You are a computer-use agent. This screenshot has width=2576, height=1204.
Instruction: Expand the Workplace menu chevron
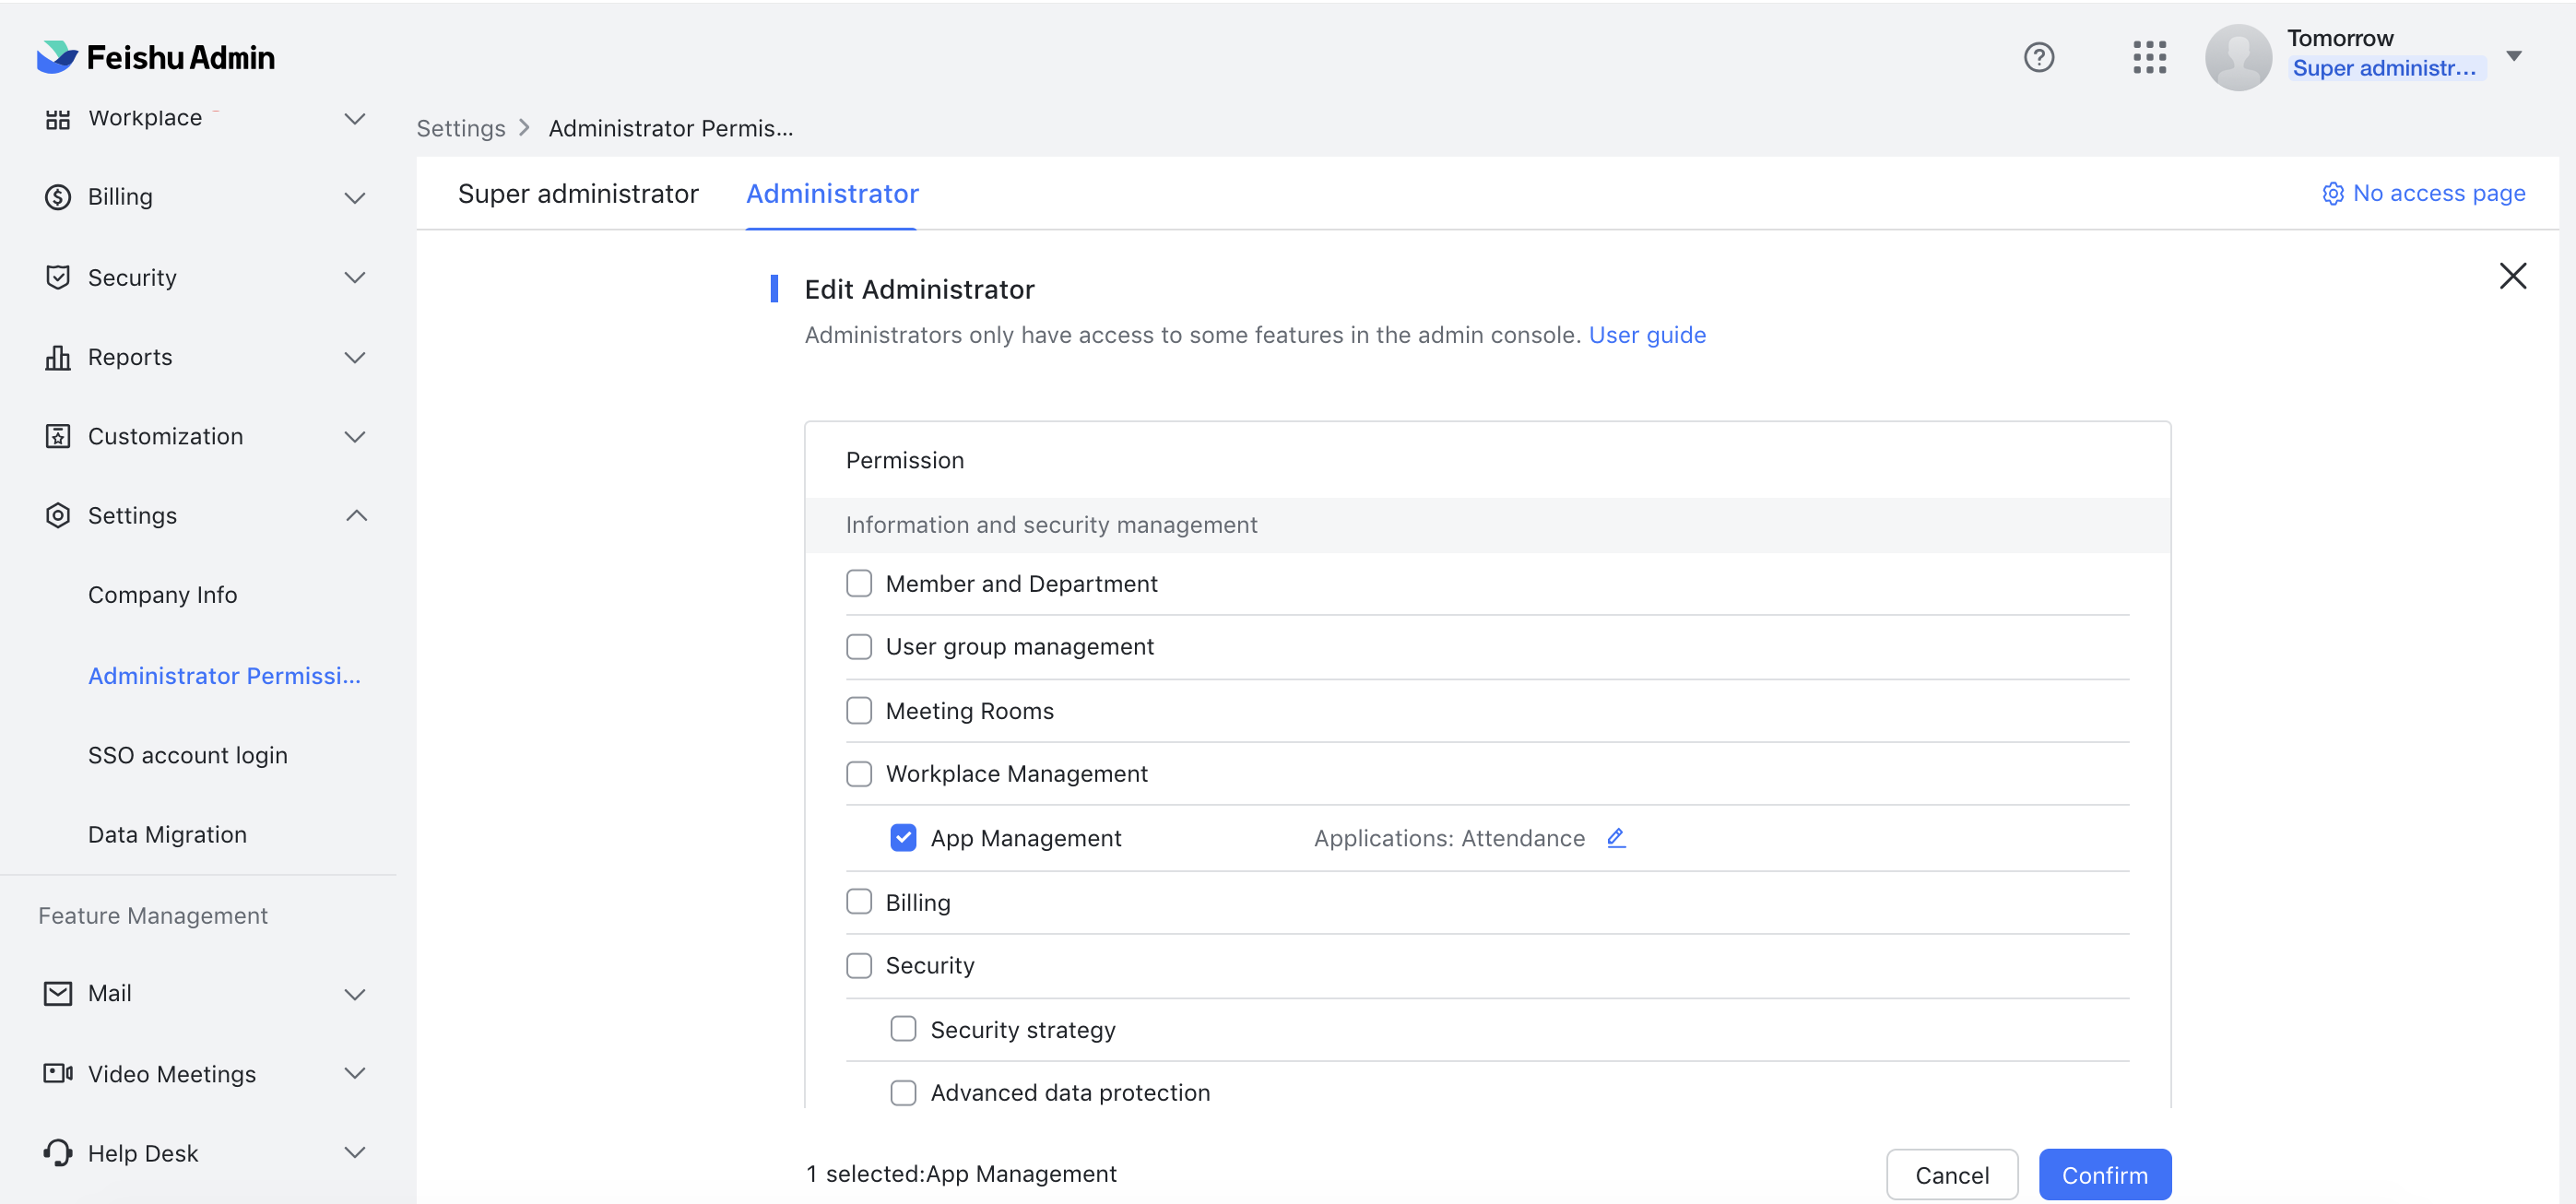coord(355,118)
